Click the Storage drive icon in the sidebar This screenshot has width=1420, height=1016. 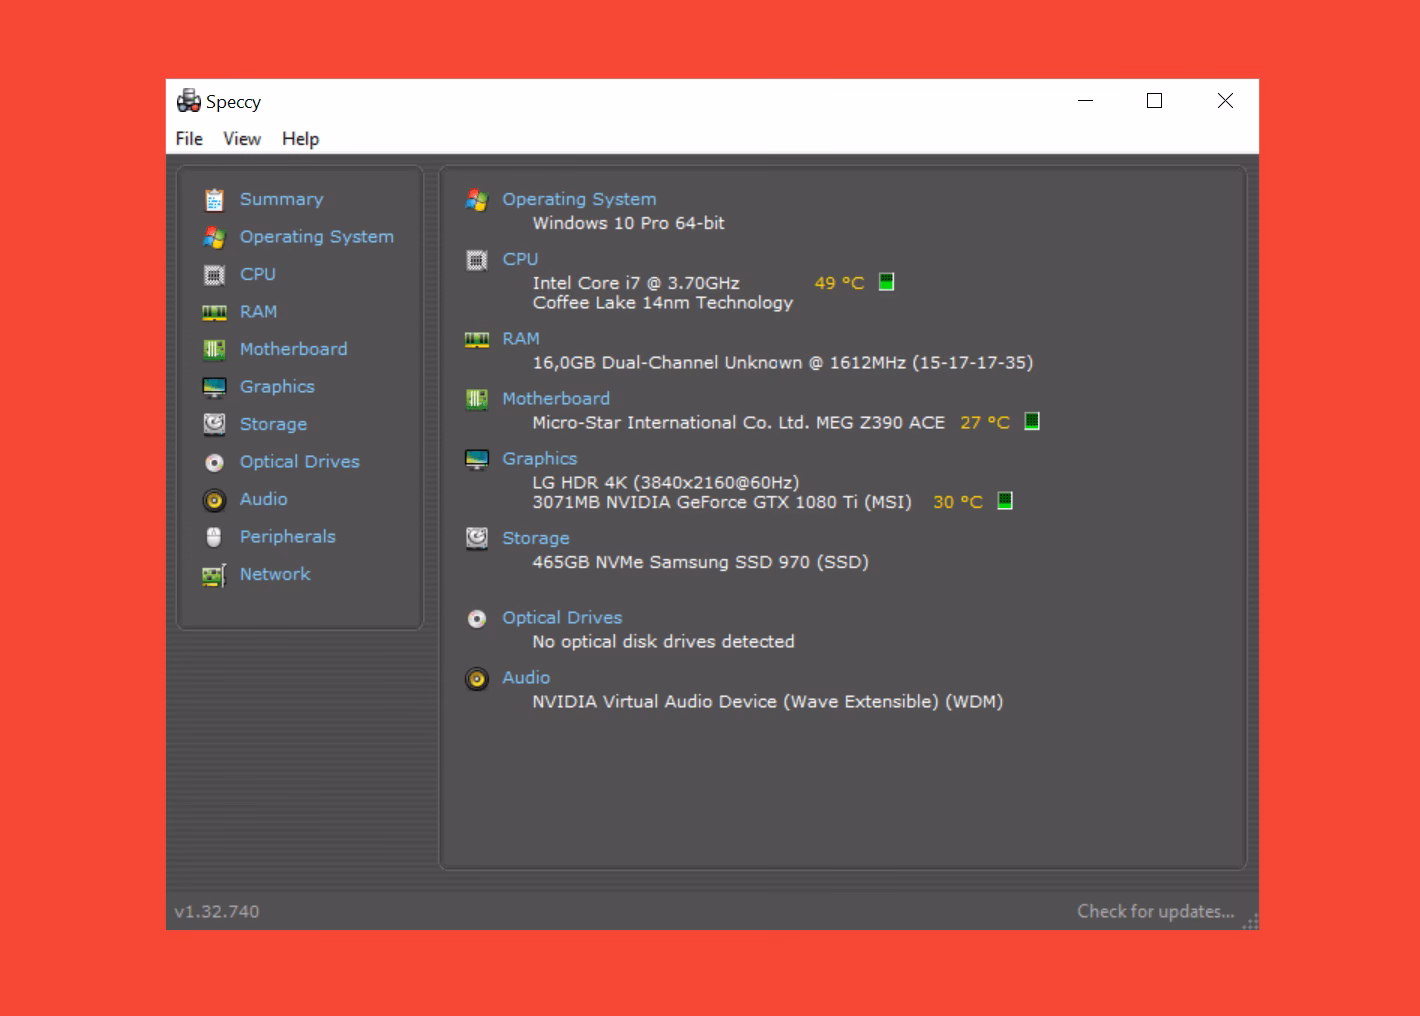point(214,424)
